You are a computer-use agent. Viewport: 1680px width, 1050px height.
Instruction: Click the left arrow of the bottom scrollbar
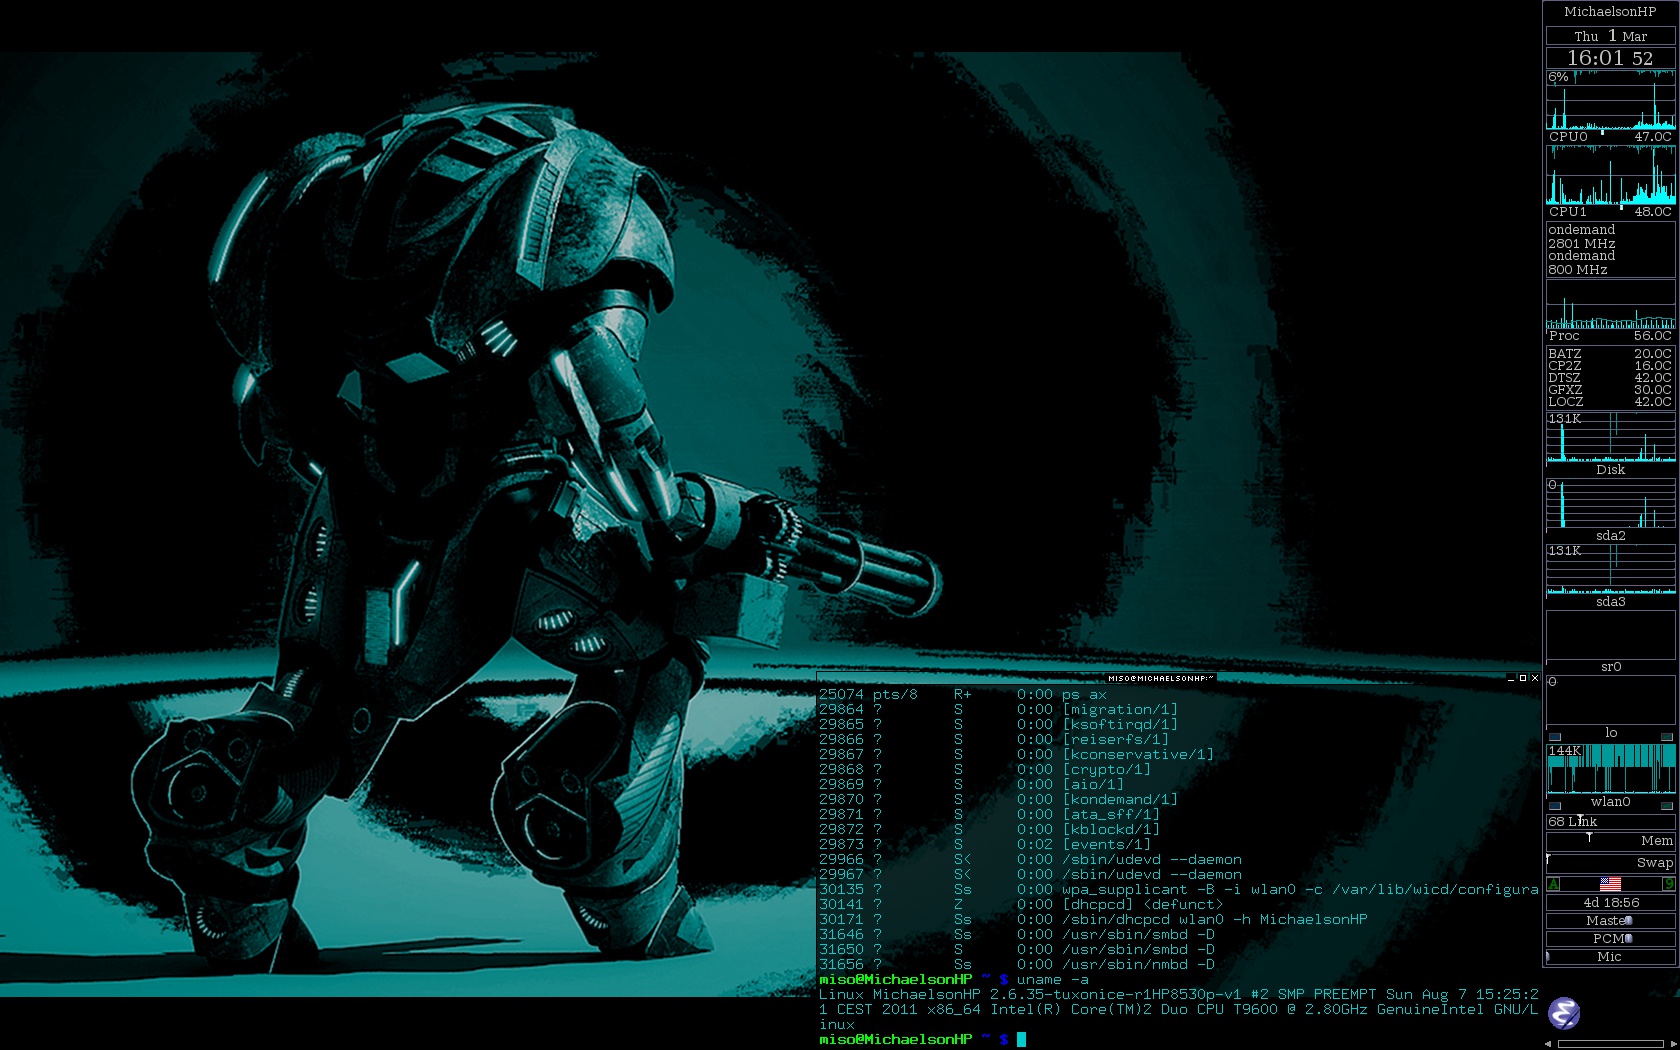1548,1044
